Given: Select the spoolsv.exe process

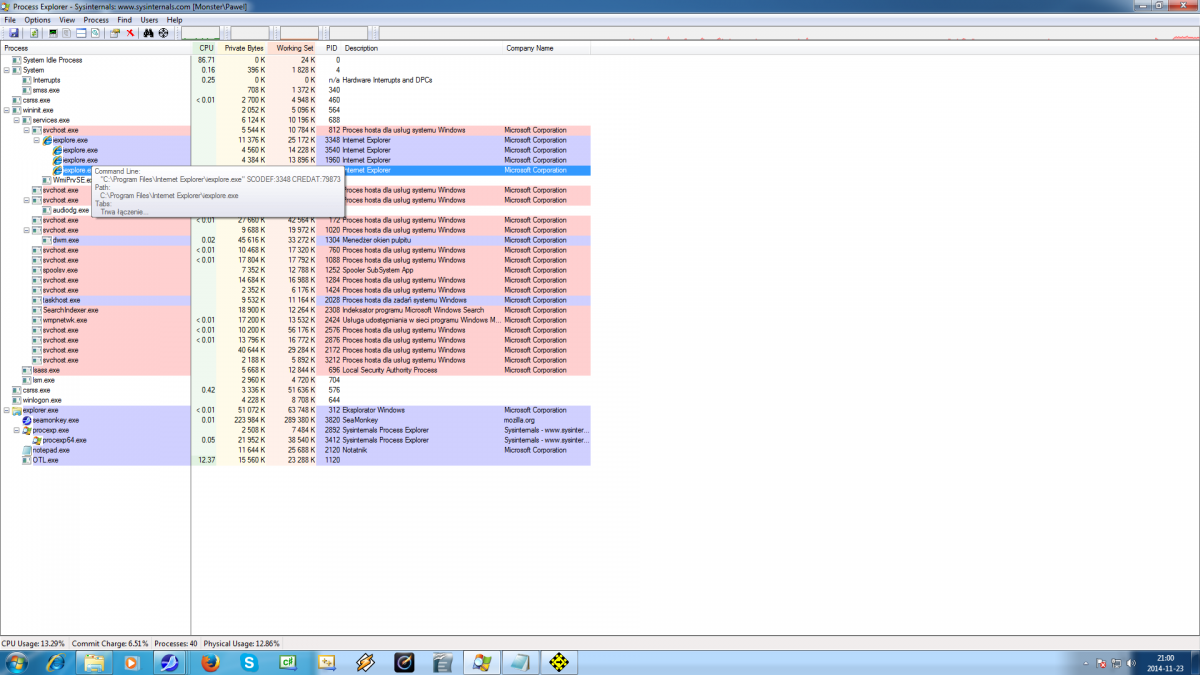Looking at the screenshot, I should (x=296, y=270).
